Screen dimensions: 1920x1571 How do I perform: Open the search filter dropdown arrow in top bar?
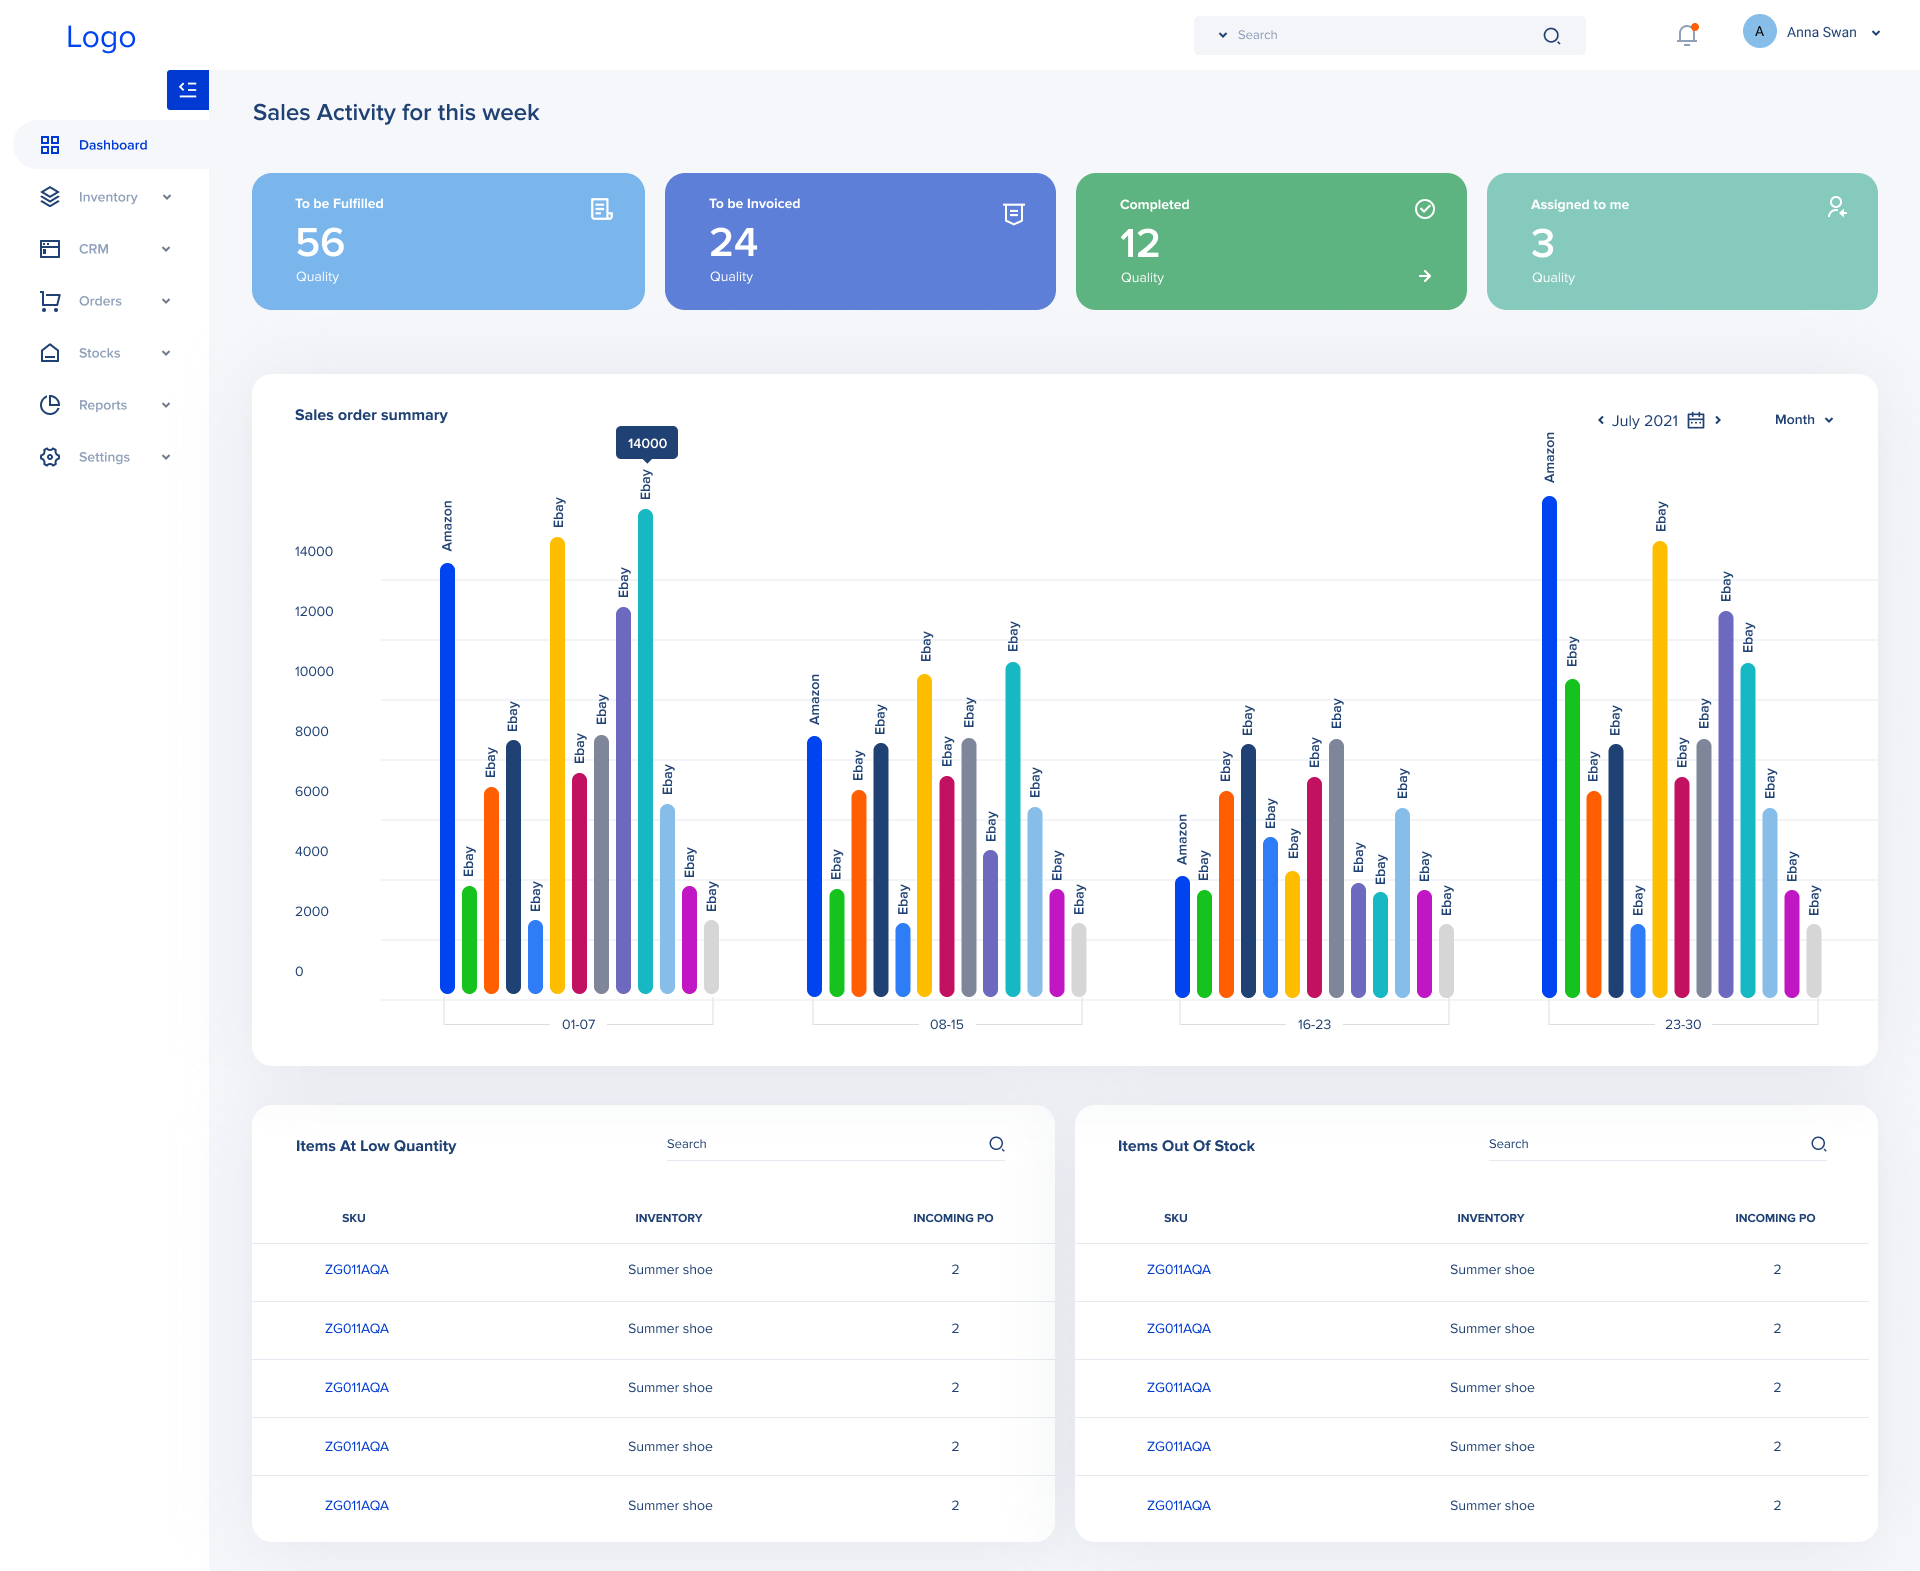coord(1222,35)
